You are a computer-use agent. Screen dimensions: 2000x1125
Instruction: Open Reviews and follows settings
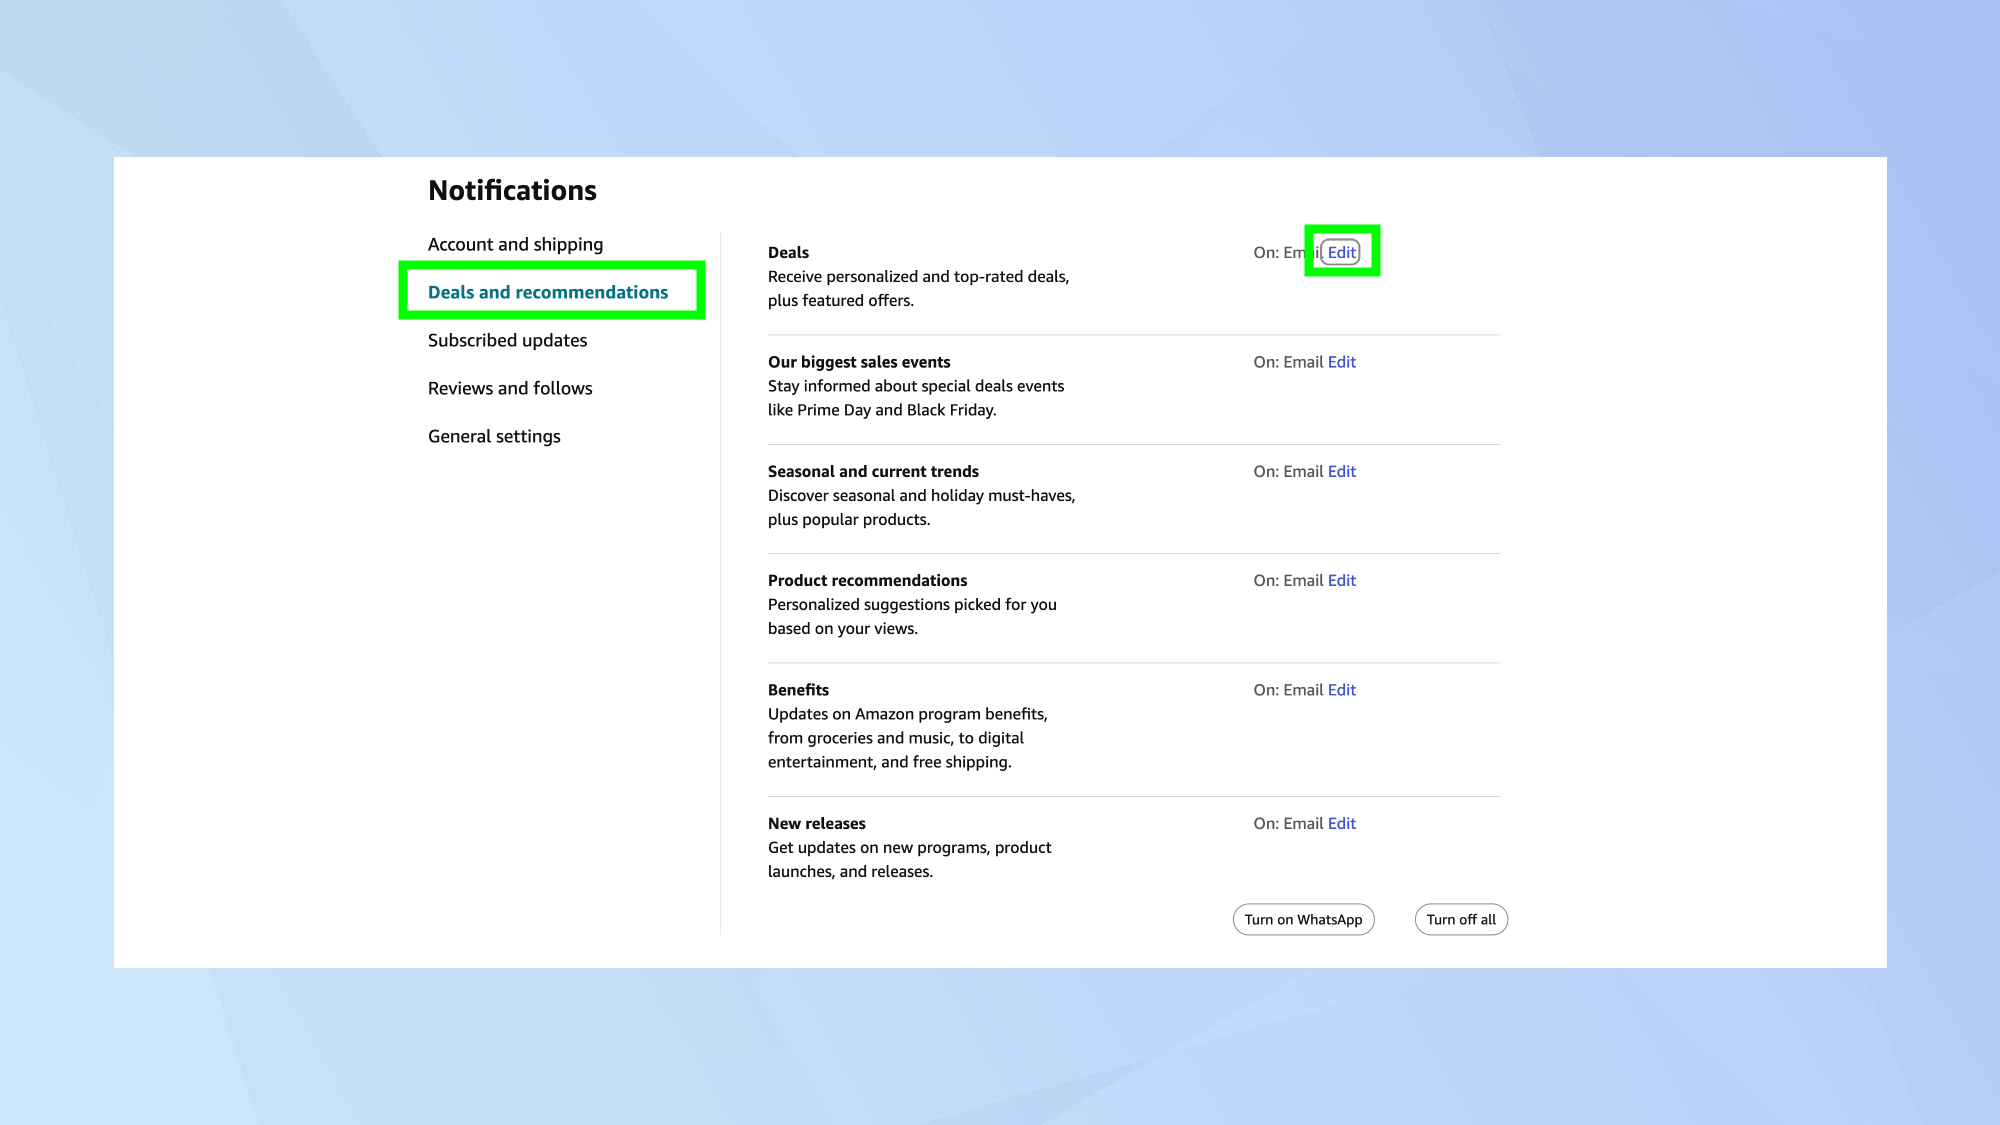pos(510,388)
